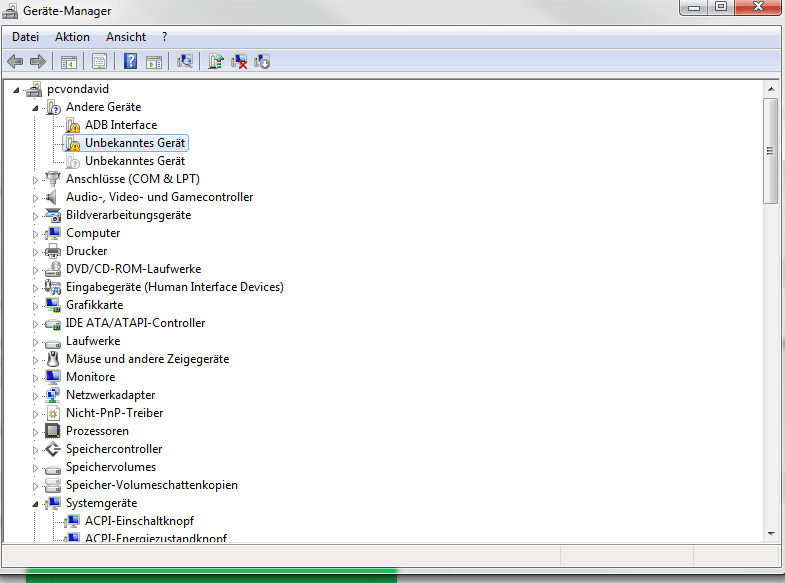785x583 pixels.
Task: Select the Systemgeräte label
Action: click(x=101, y=503)
